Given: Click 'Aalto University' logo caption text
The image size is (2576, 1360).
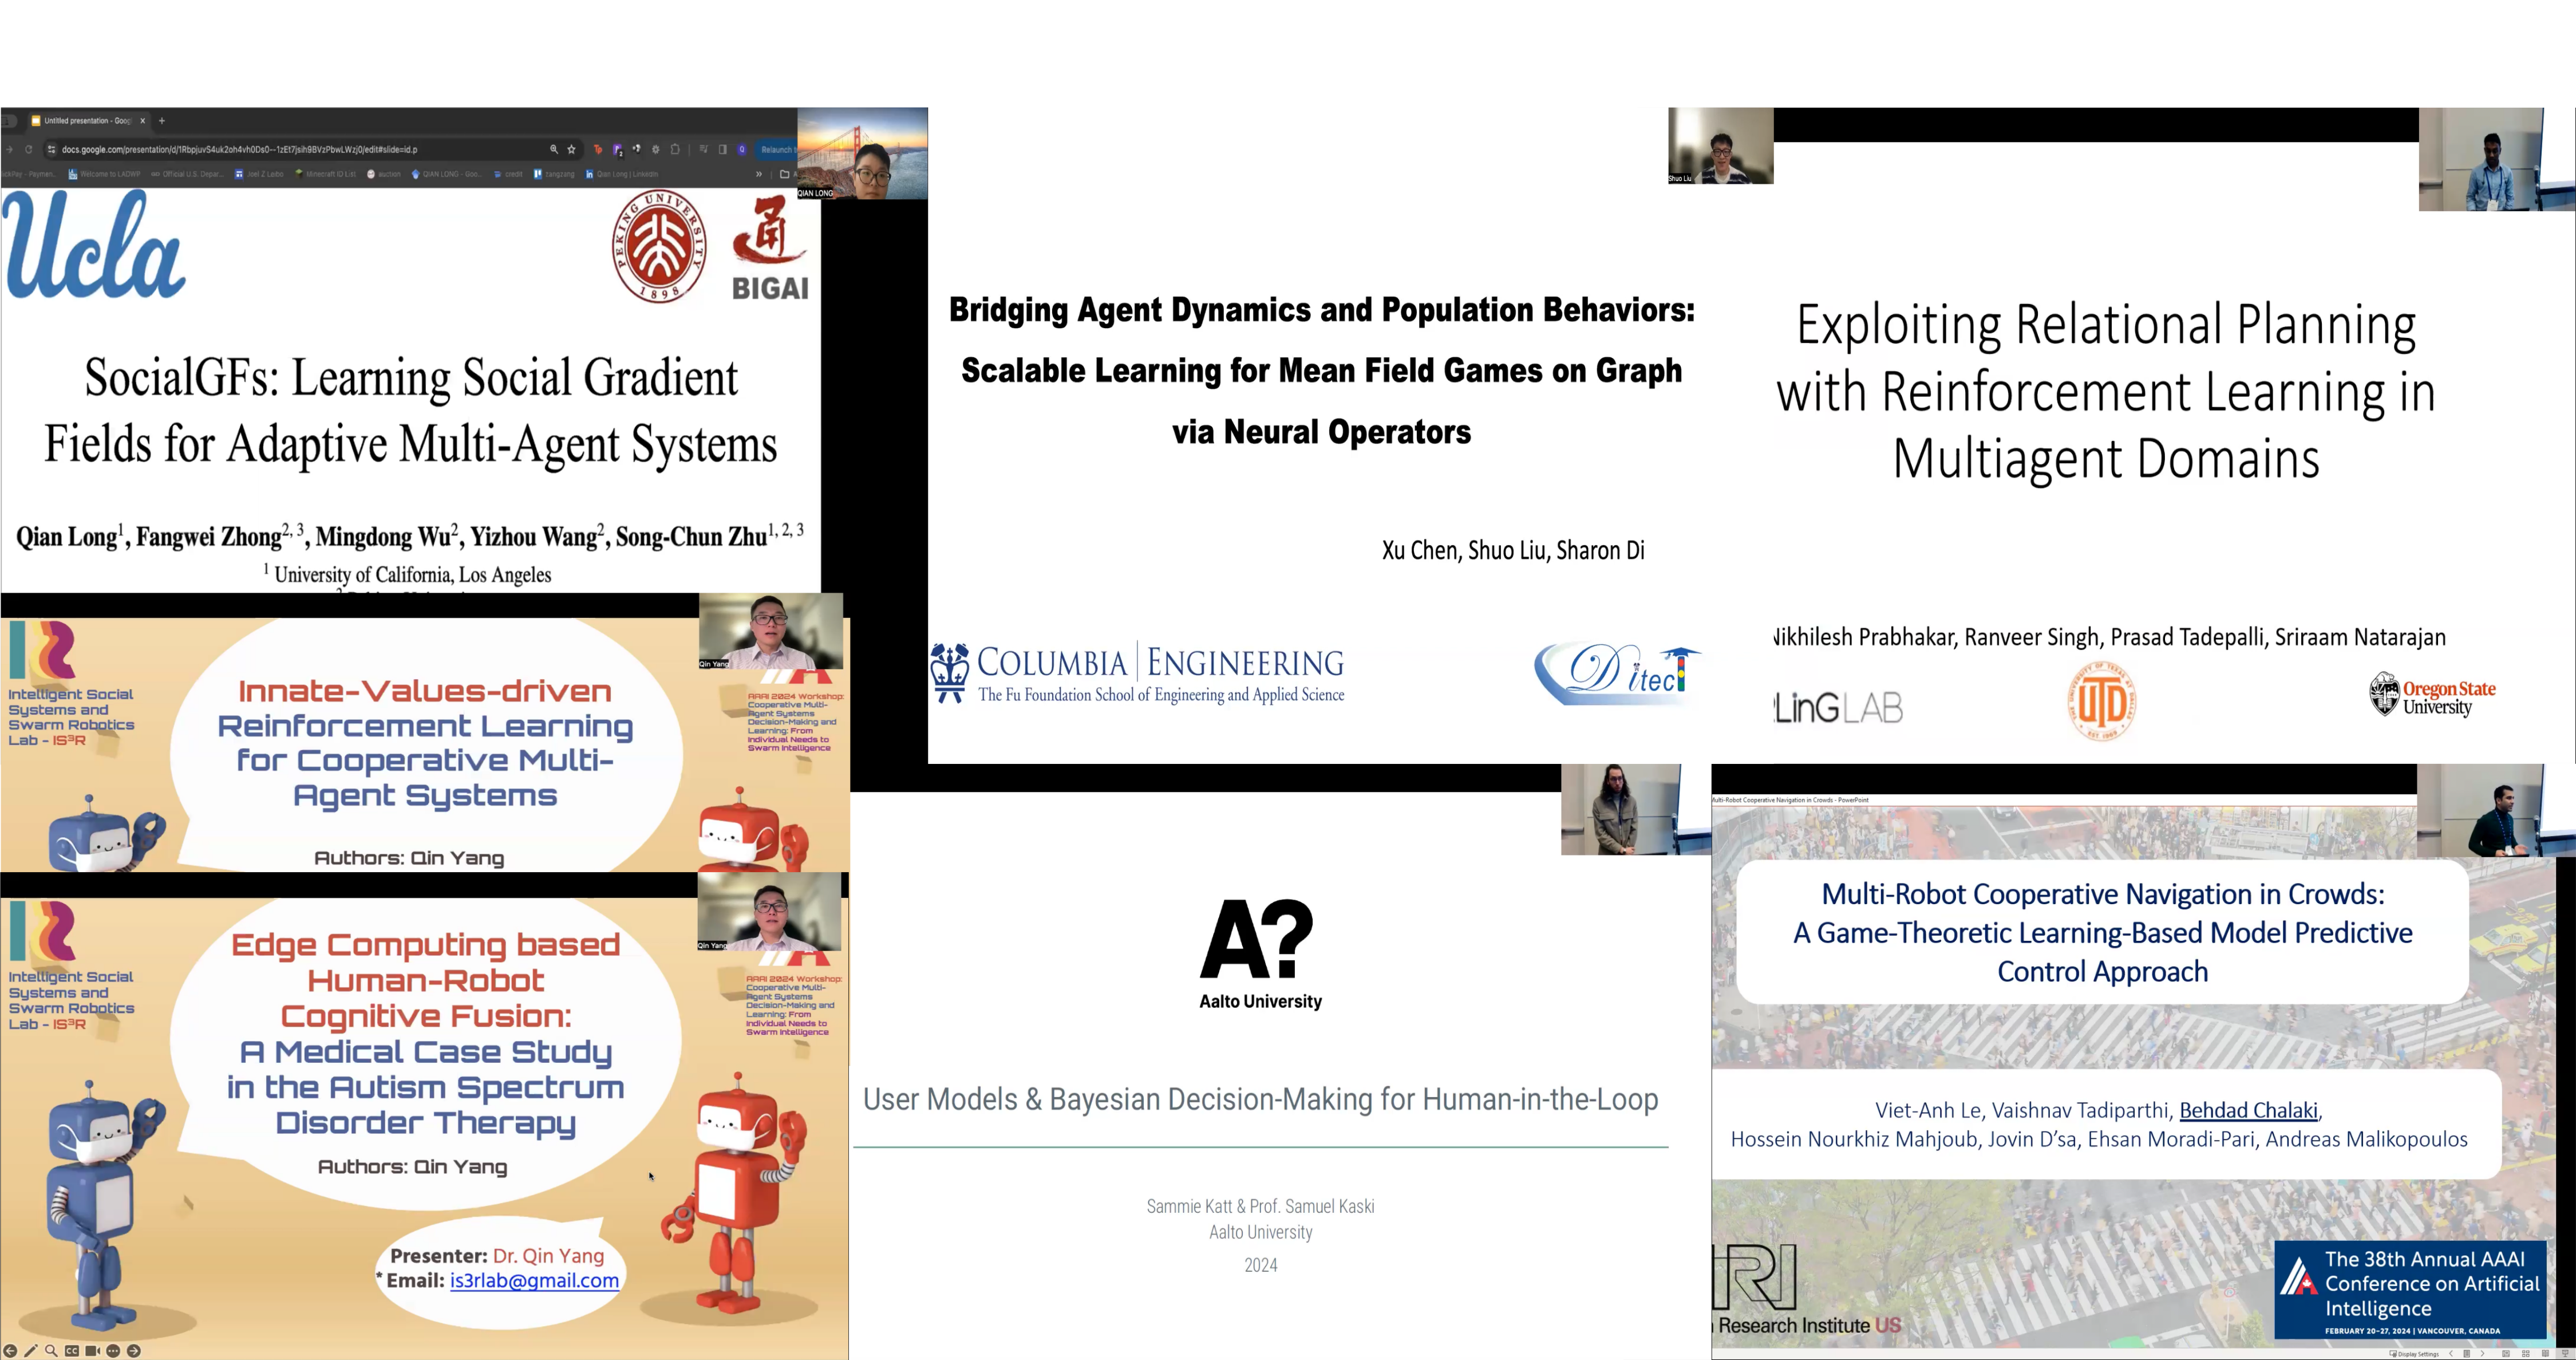Looking at the screenshot, I should tap(1260, 1002).
